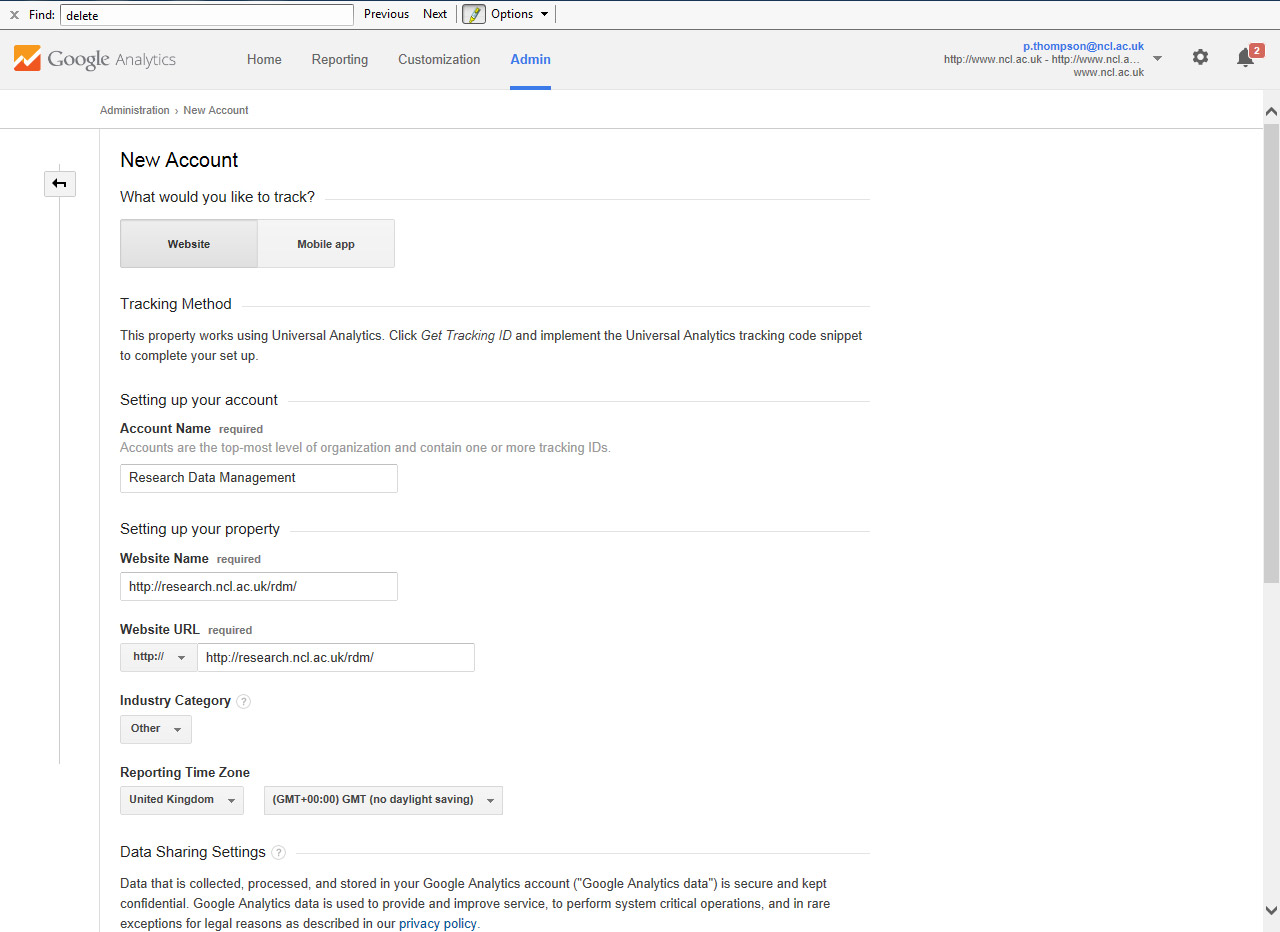Open the http:// protocol dropdown
Viewport: 1280px width, 932px height.
[159, 657]
